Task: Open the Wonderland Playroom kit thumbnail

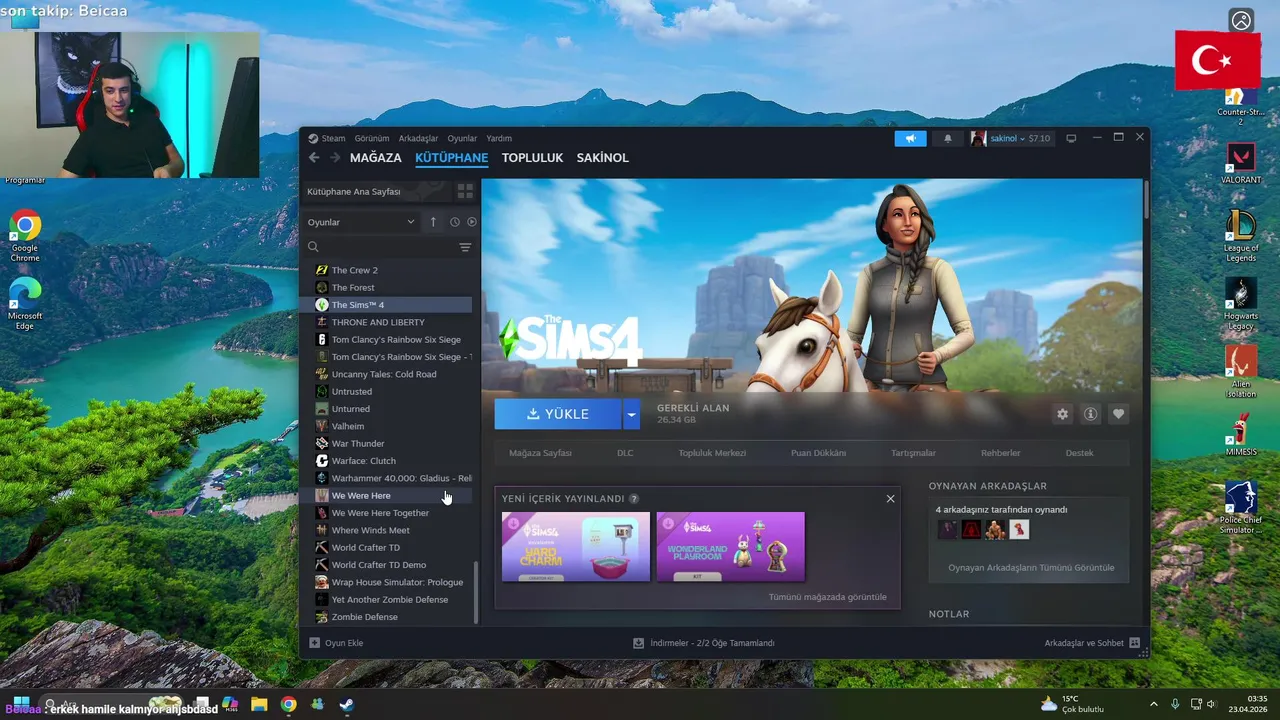Action: pos(730,547)
